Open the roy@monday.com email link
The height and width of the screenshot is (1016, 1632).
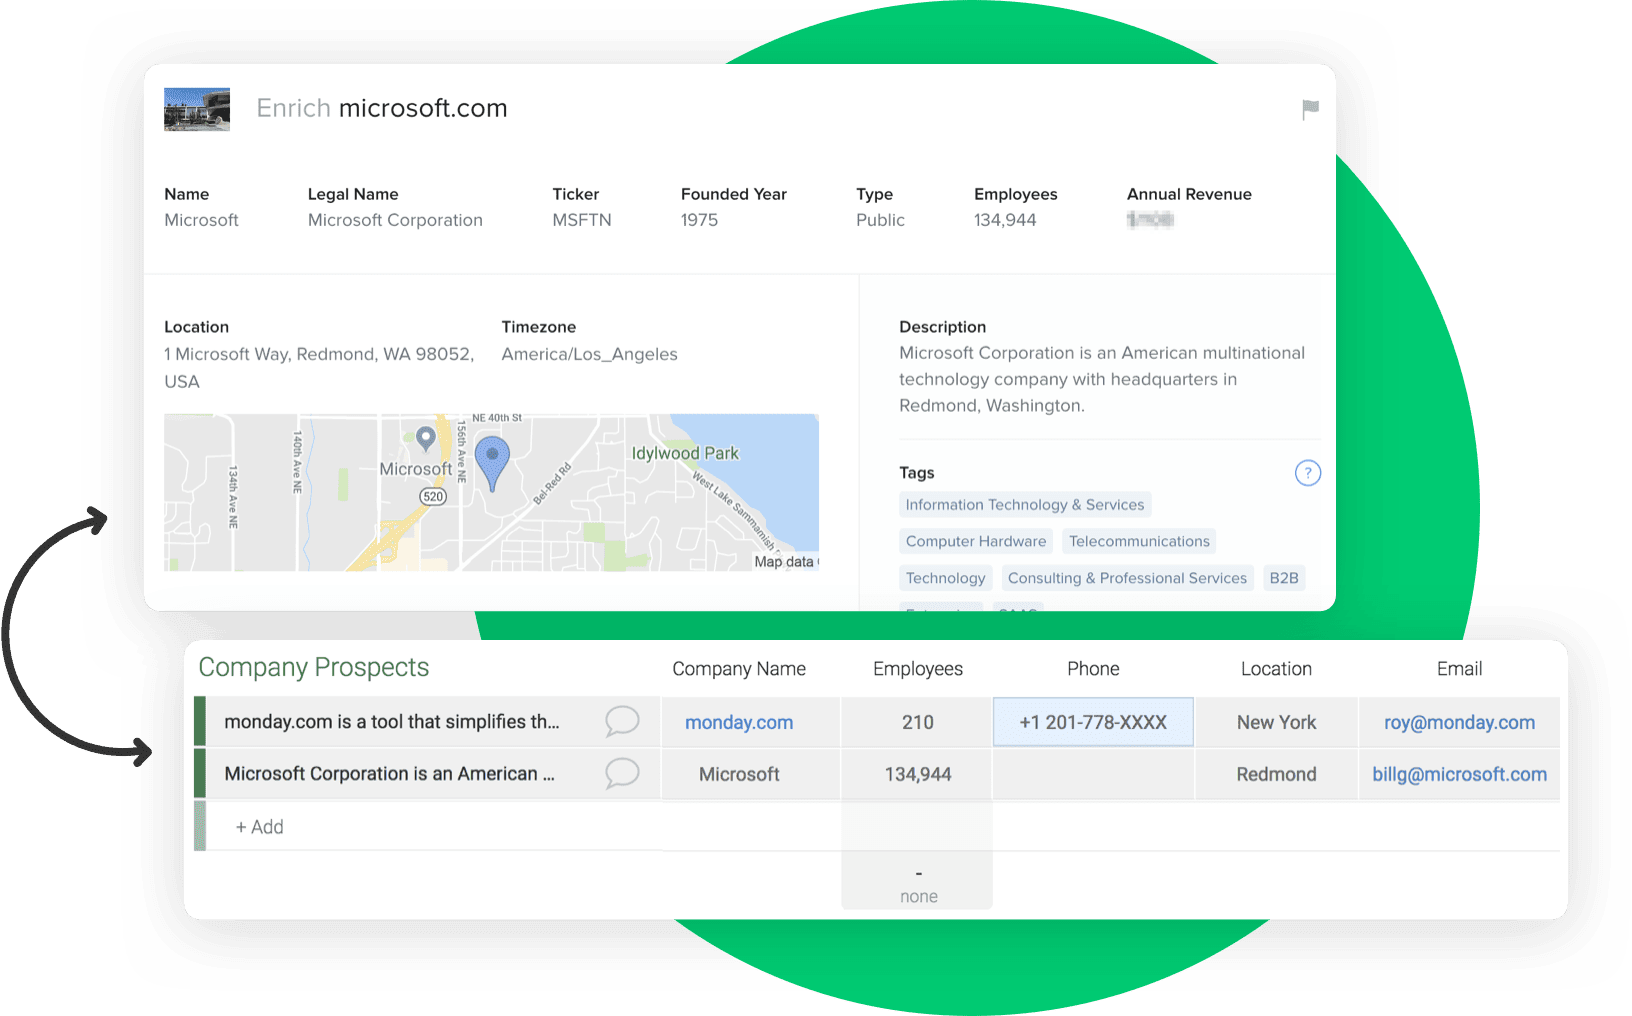pyautogui.click(x=1459, y=722)
